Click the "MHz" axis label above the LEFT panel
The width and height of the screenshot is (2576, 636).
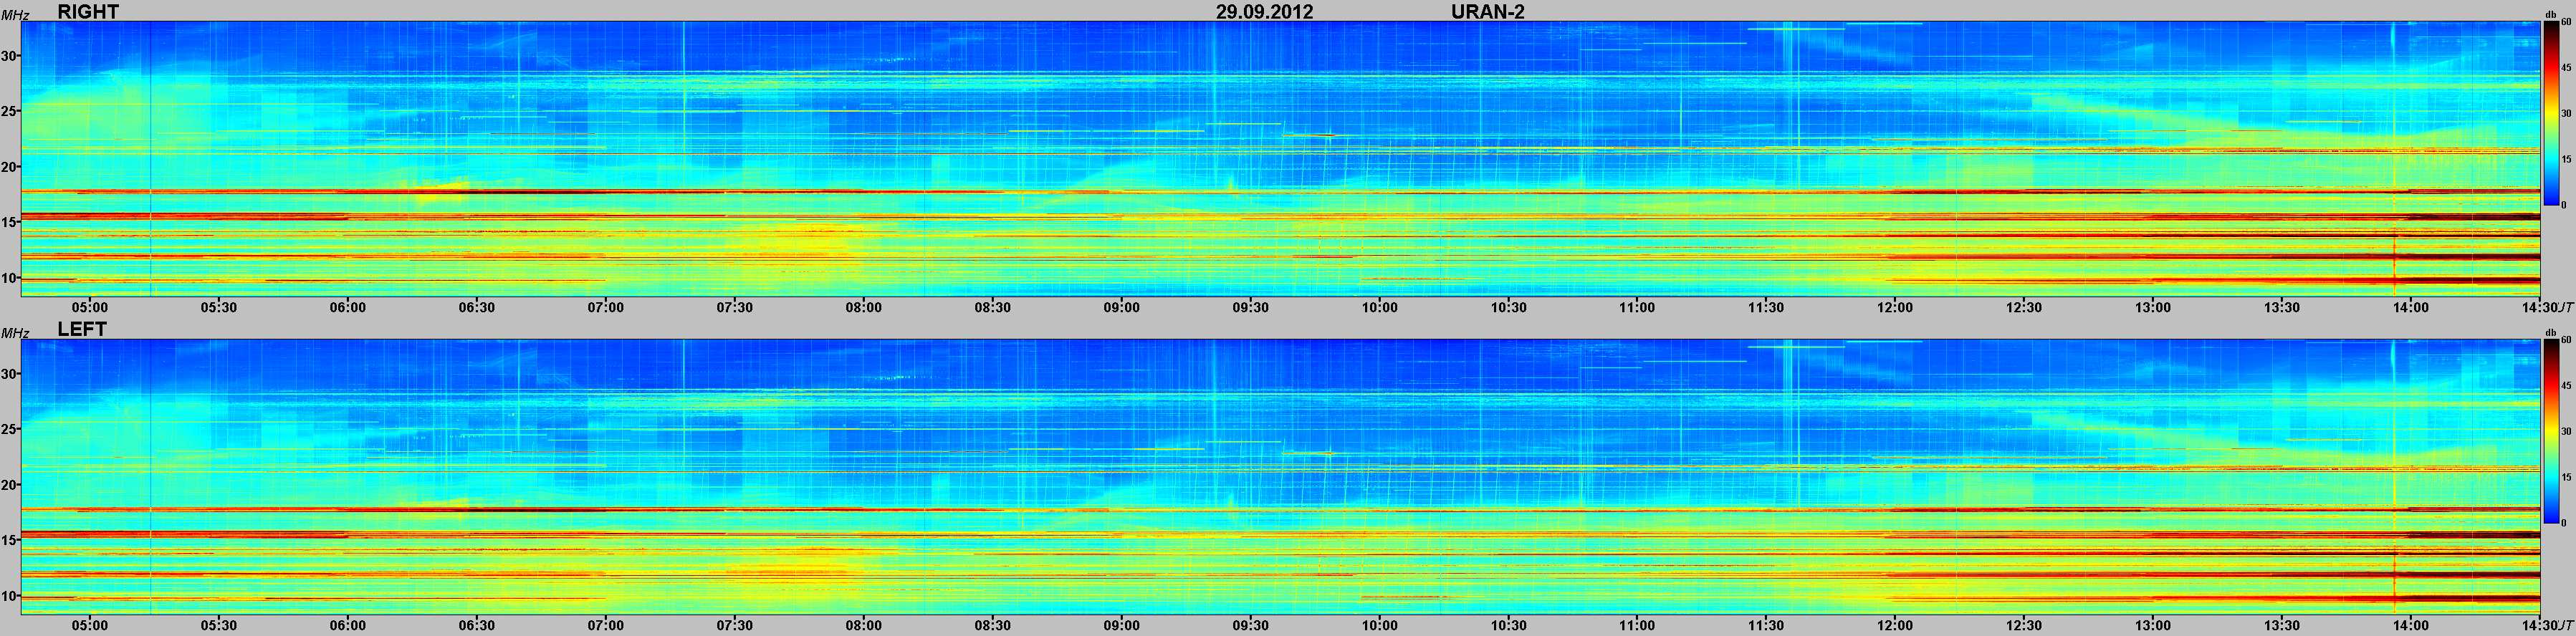[14, 333]
